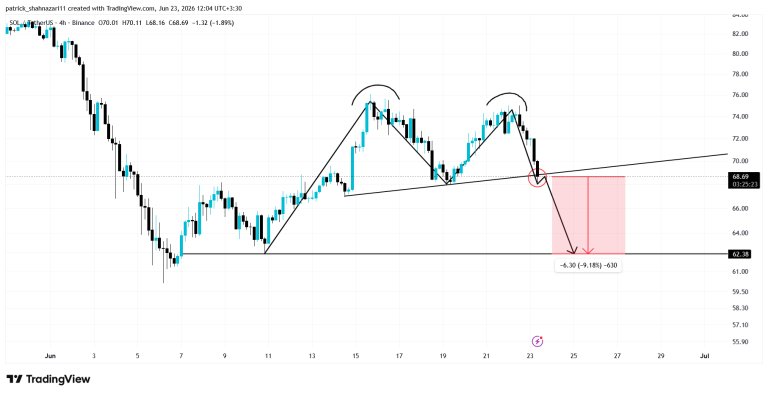Click date 15 on the time axis
The width and height of the screenshot is (768, 395).
tap(356, 356)
